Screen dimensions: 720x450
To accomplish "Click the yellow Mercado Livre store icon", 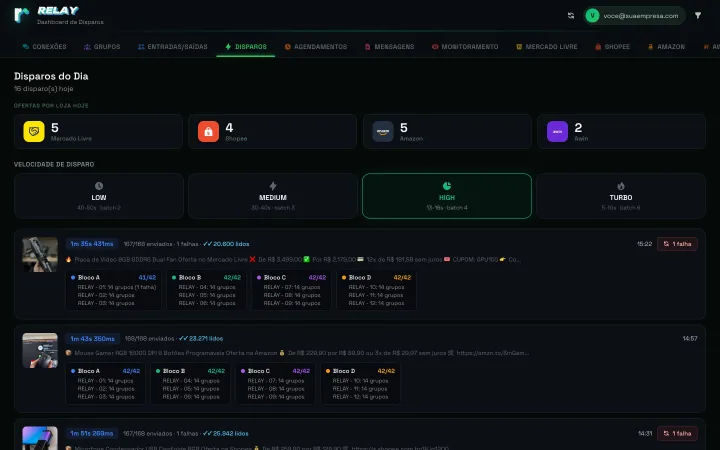I will [34, 132].
